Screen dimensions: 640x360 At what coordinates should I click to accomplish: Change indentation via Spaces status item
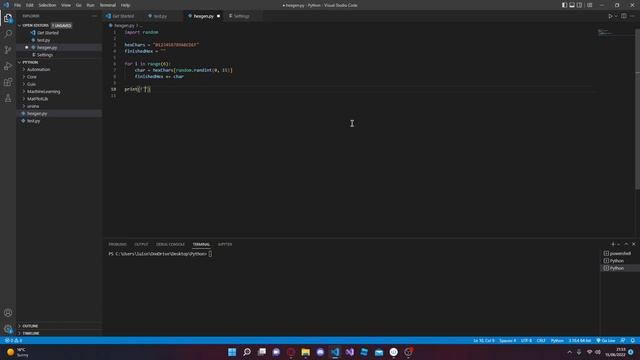pyautogui.click(x=507, y=340)
